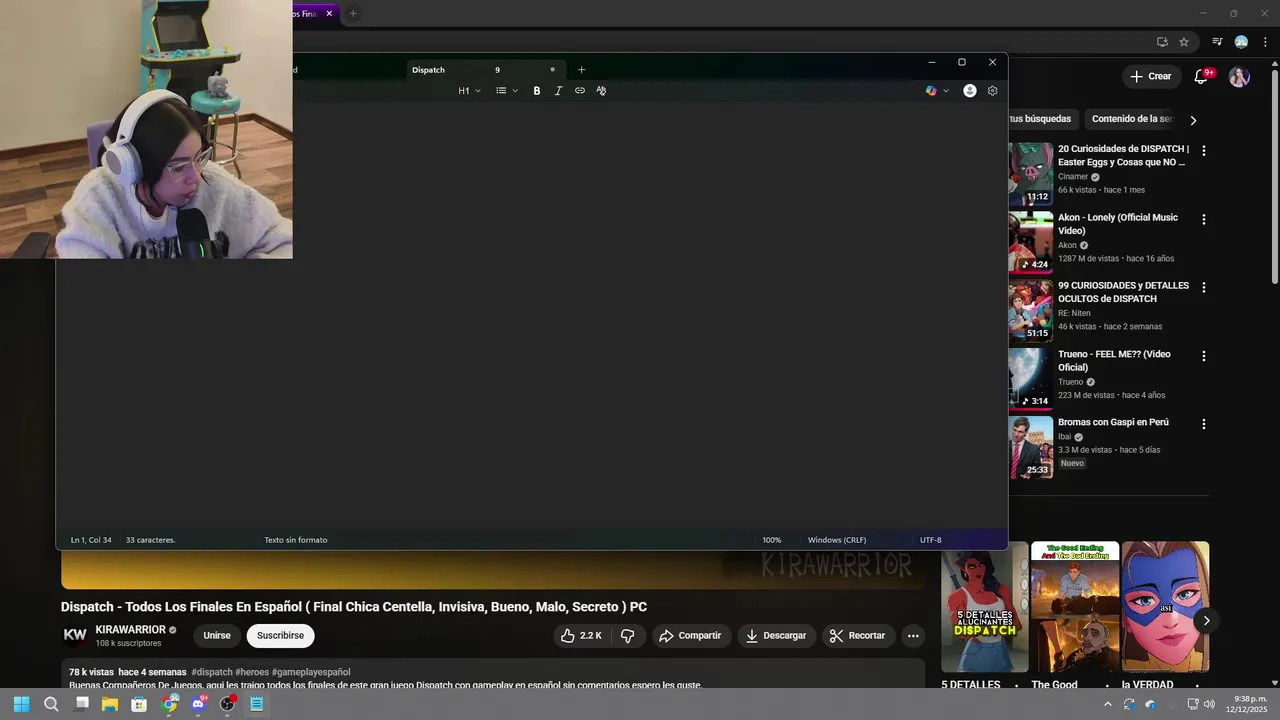
Task: Open the Notepad account profile icon
Action: [x=969, y=91]
